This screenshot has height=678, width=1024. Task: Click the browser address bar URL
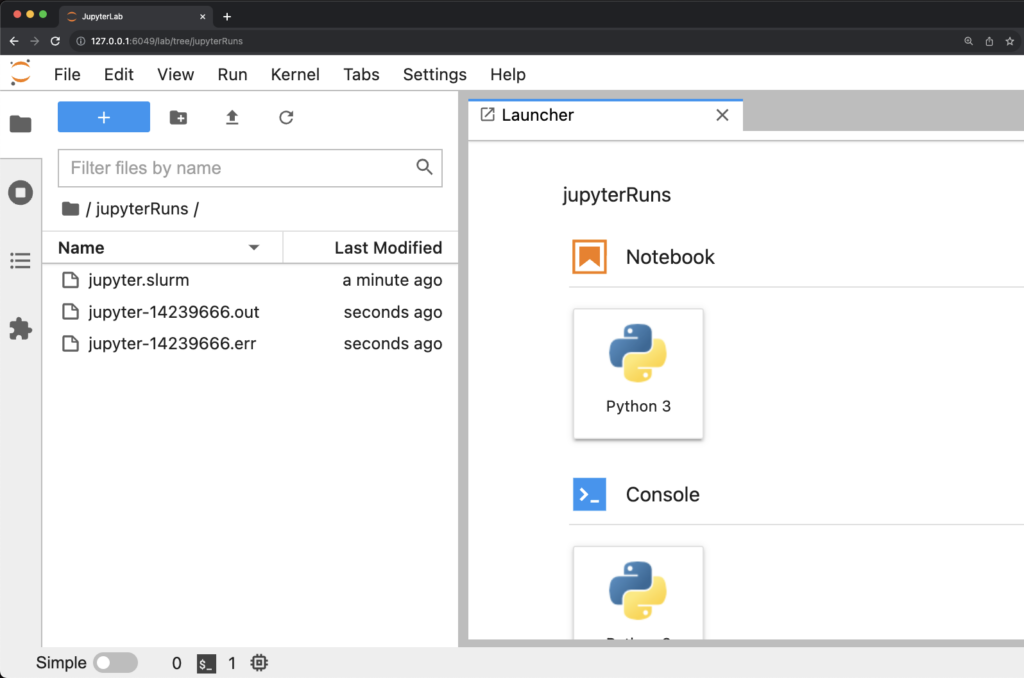(x=167, y=41)
